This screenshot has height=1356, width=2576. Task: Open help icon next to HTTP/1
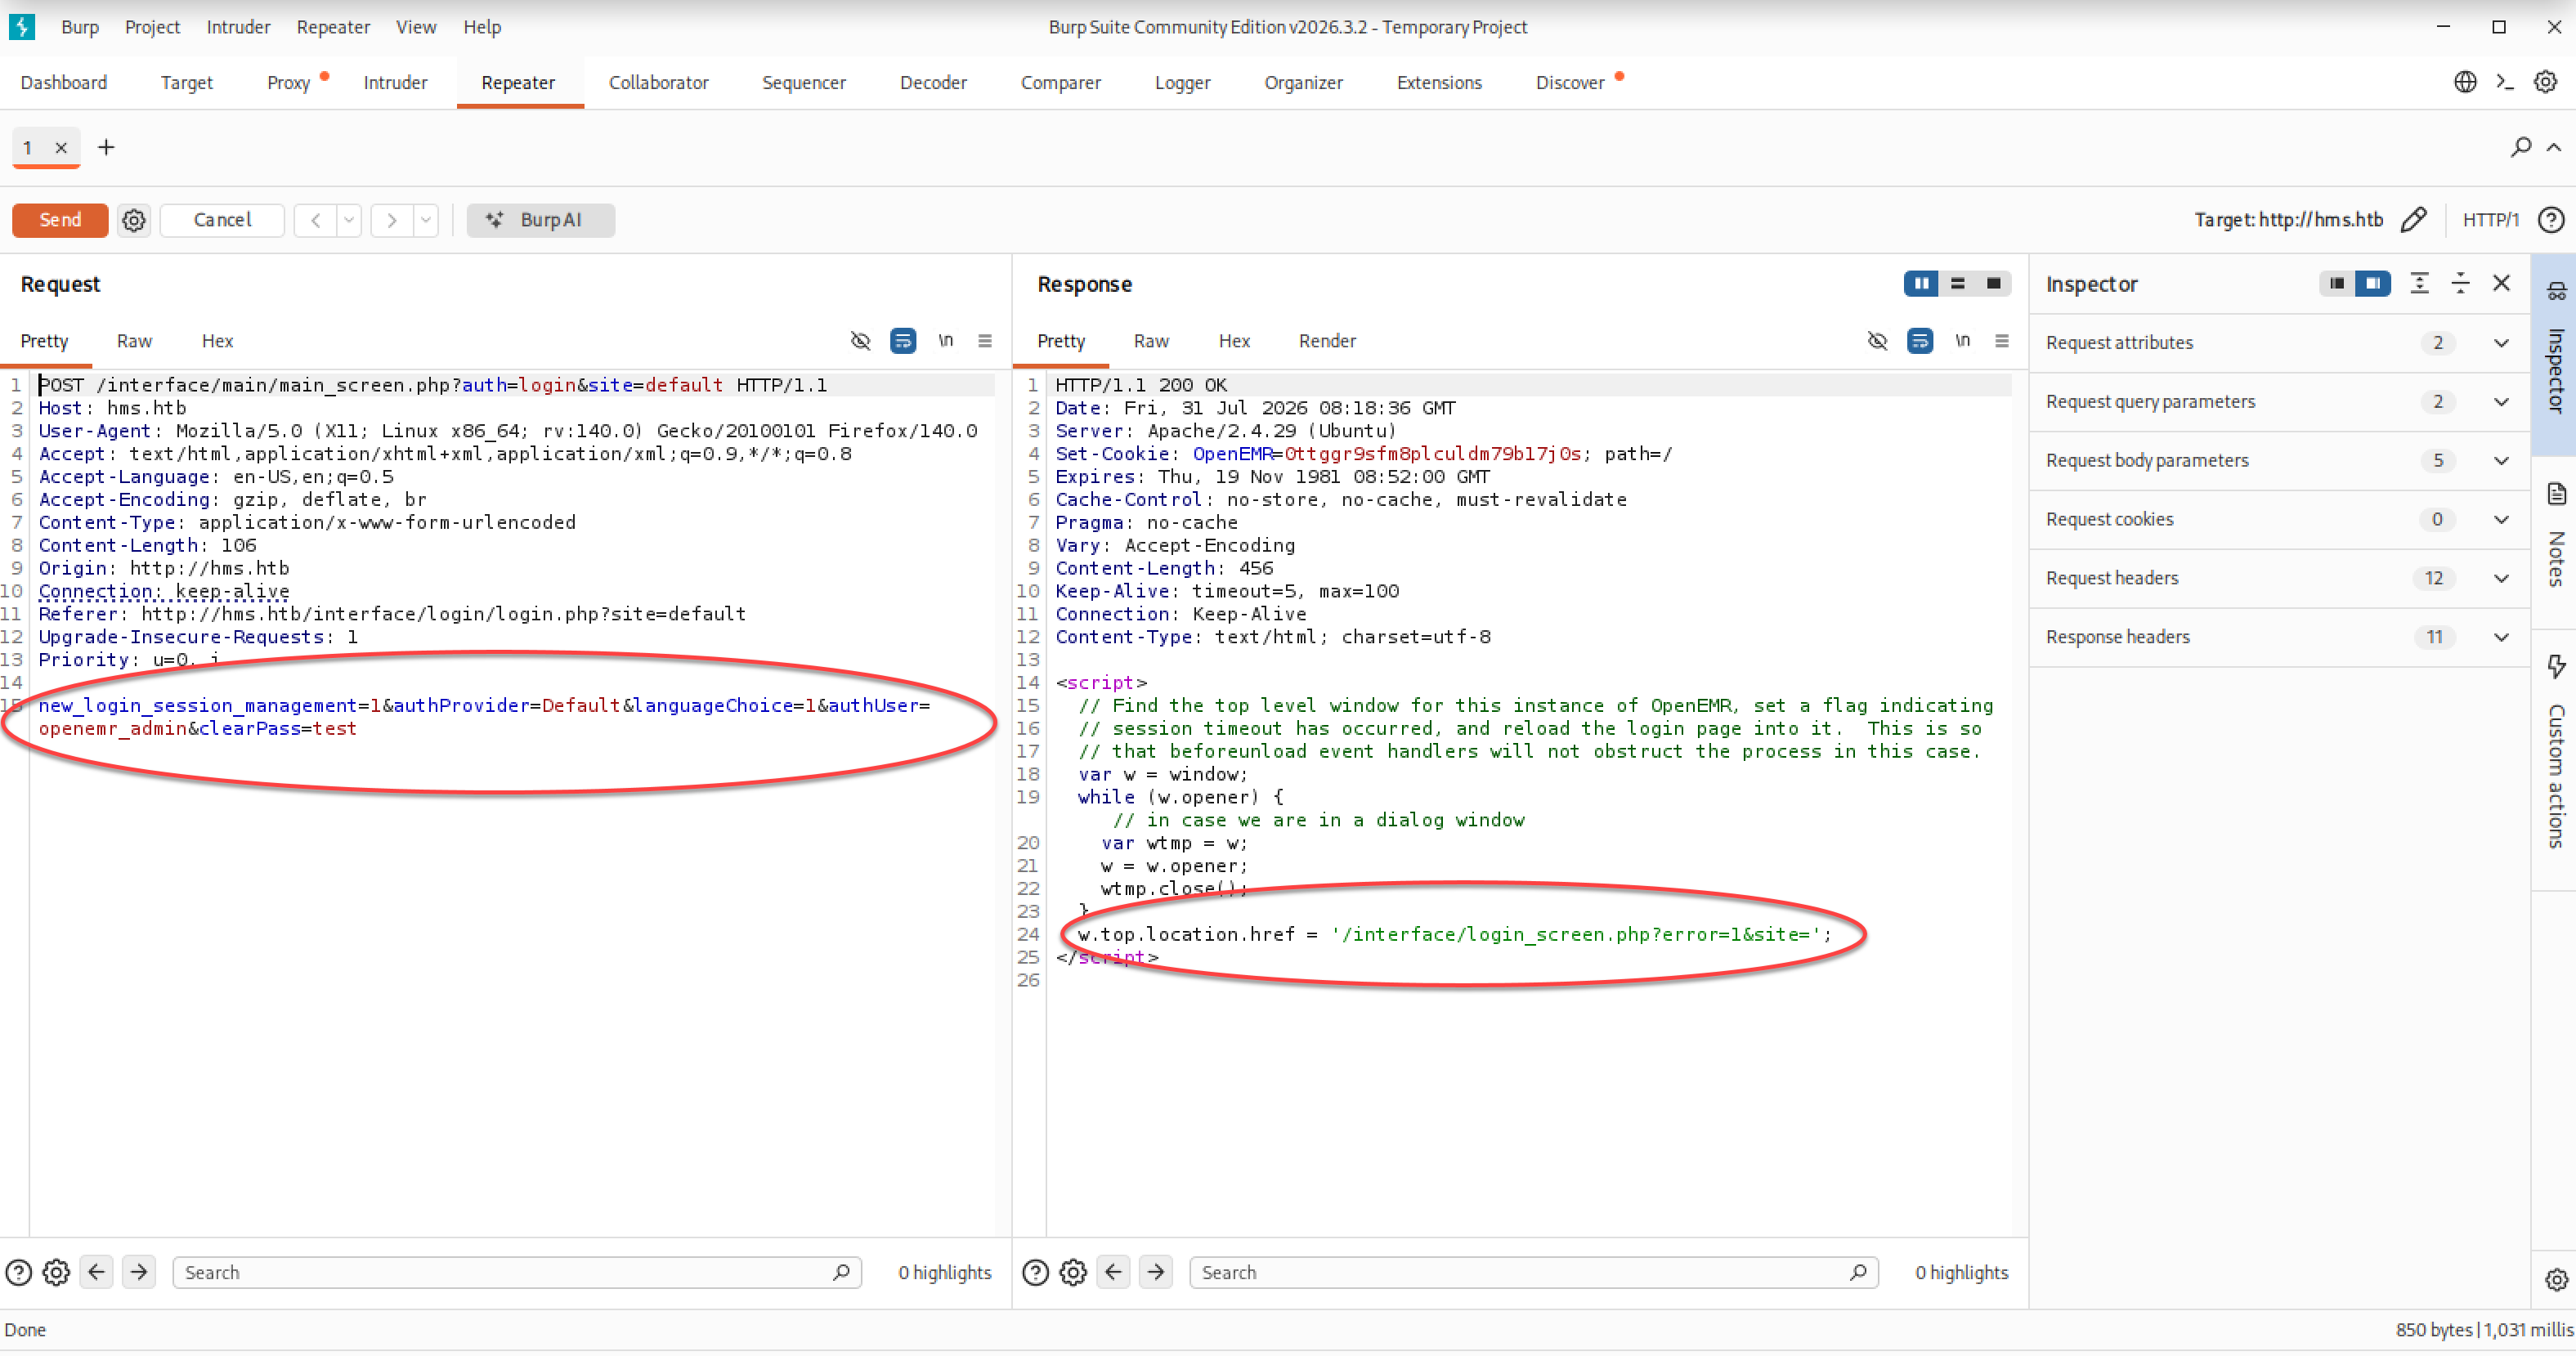[2551, 220]
